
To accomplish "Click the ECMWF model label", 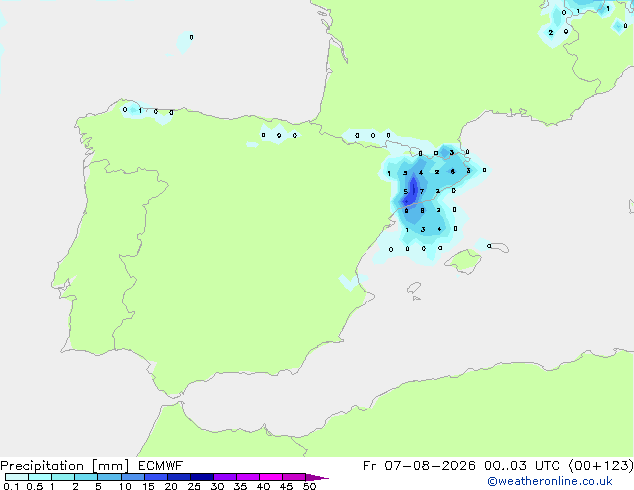I will click(161, 466).
